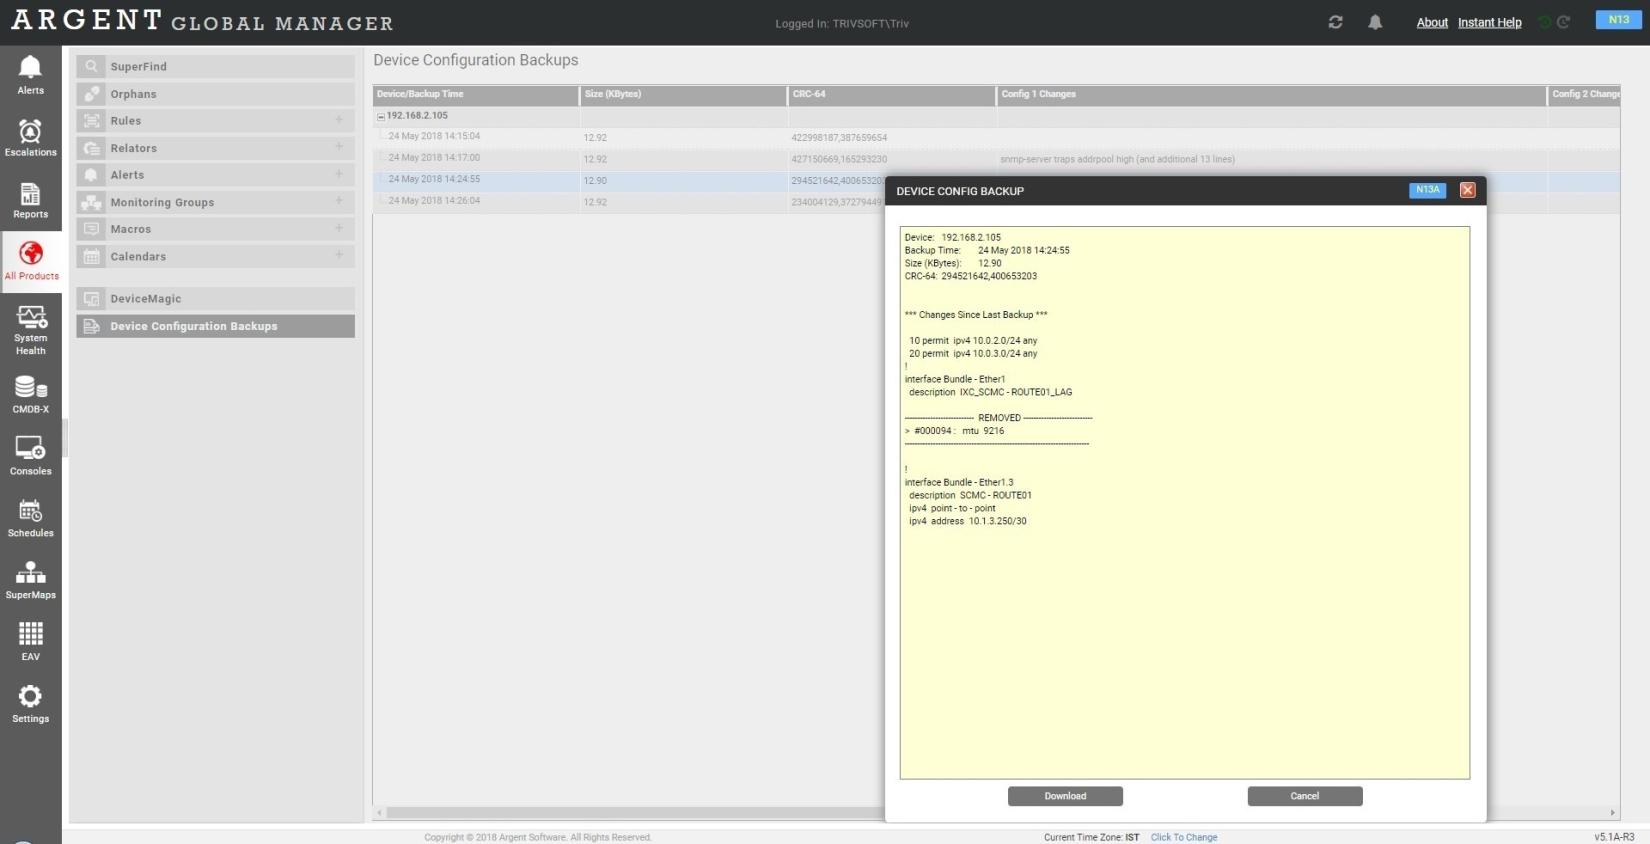Select the 24 May 2018 14:17:00 backup row

pyautogui.click(x=434, y=158)
